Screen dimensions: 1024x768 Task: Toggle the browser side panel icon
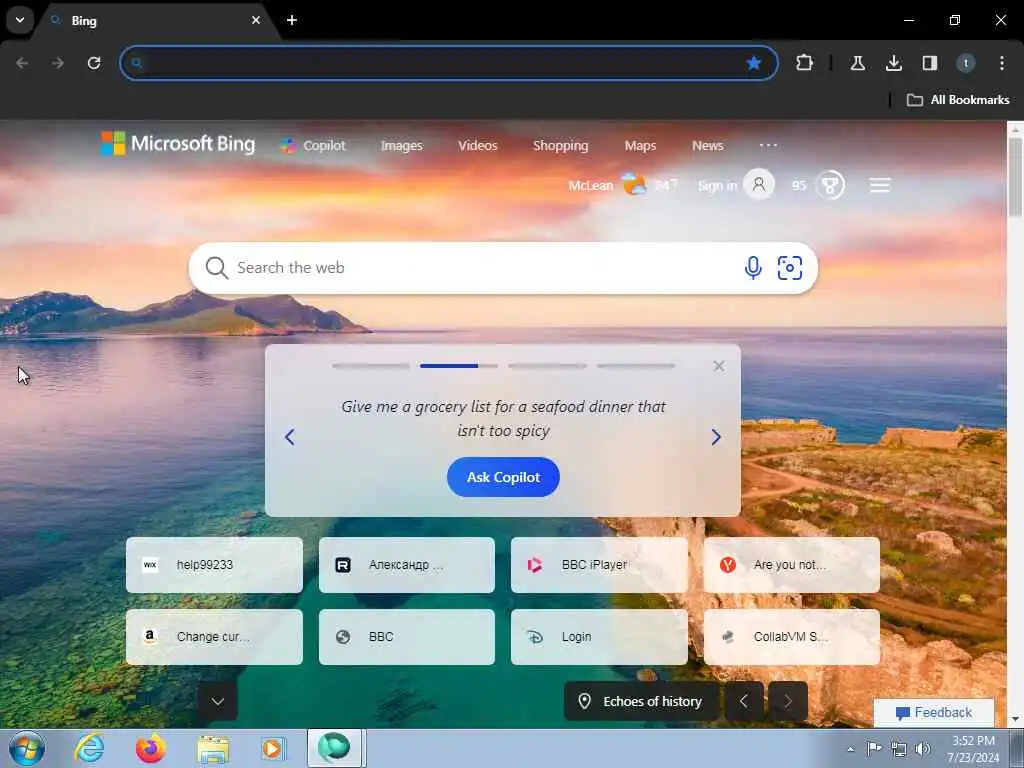click(929, 63)
